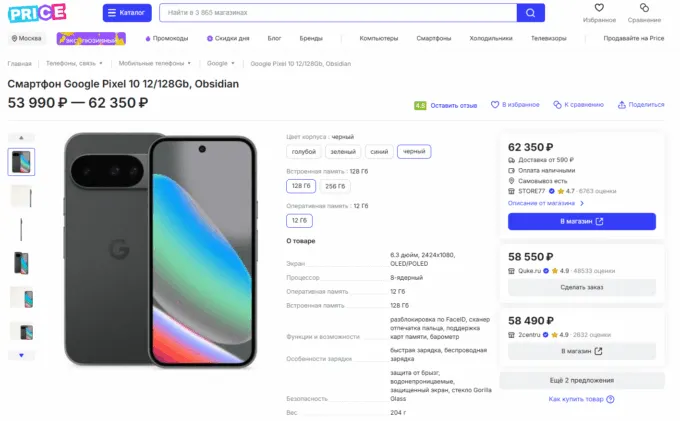Open the Смартфоны navigation item
The image size is (680, 421).
(434, 38)
